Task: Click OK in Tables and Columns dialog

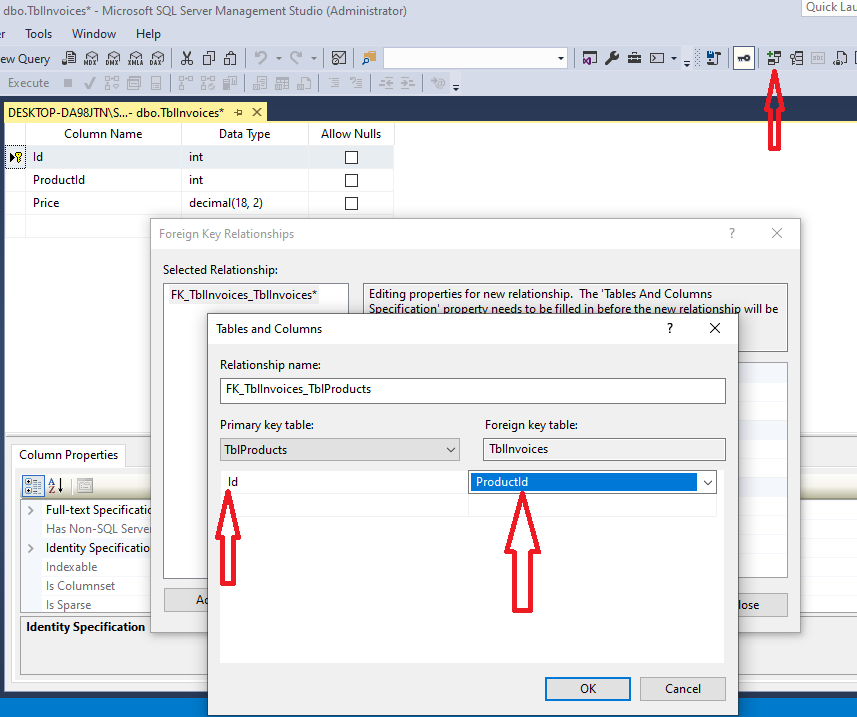Action: click(x=588, y=689)
